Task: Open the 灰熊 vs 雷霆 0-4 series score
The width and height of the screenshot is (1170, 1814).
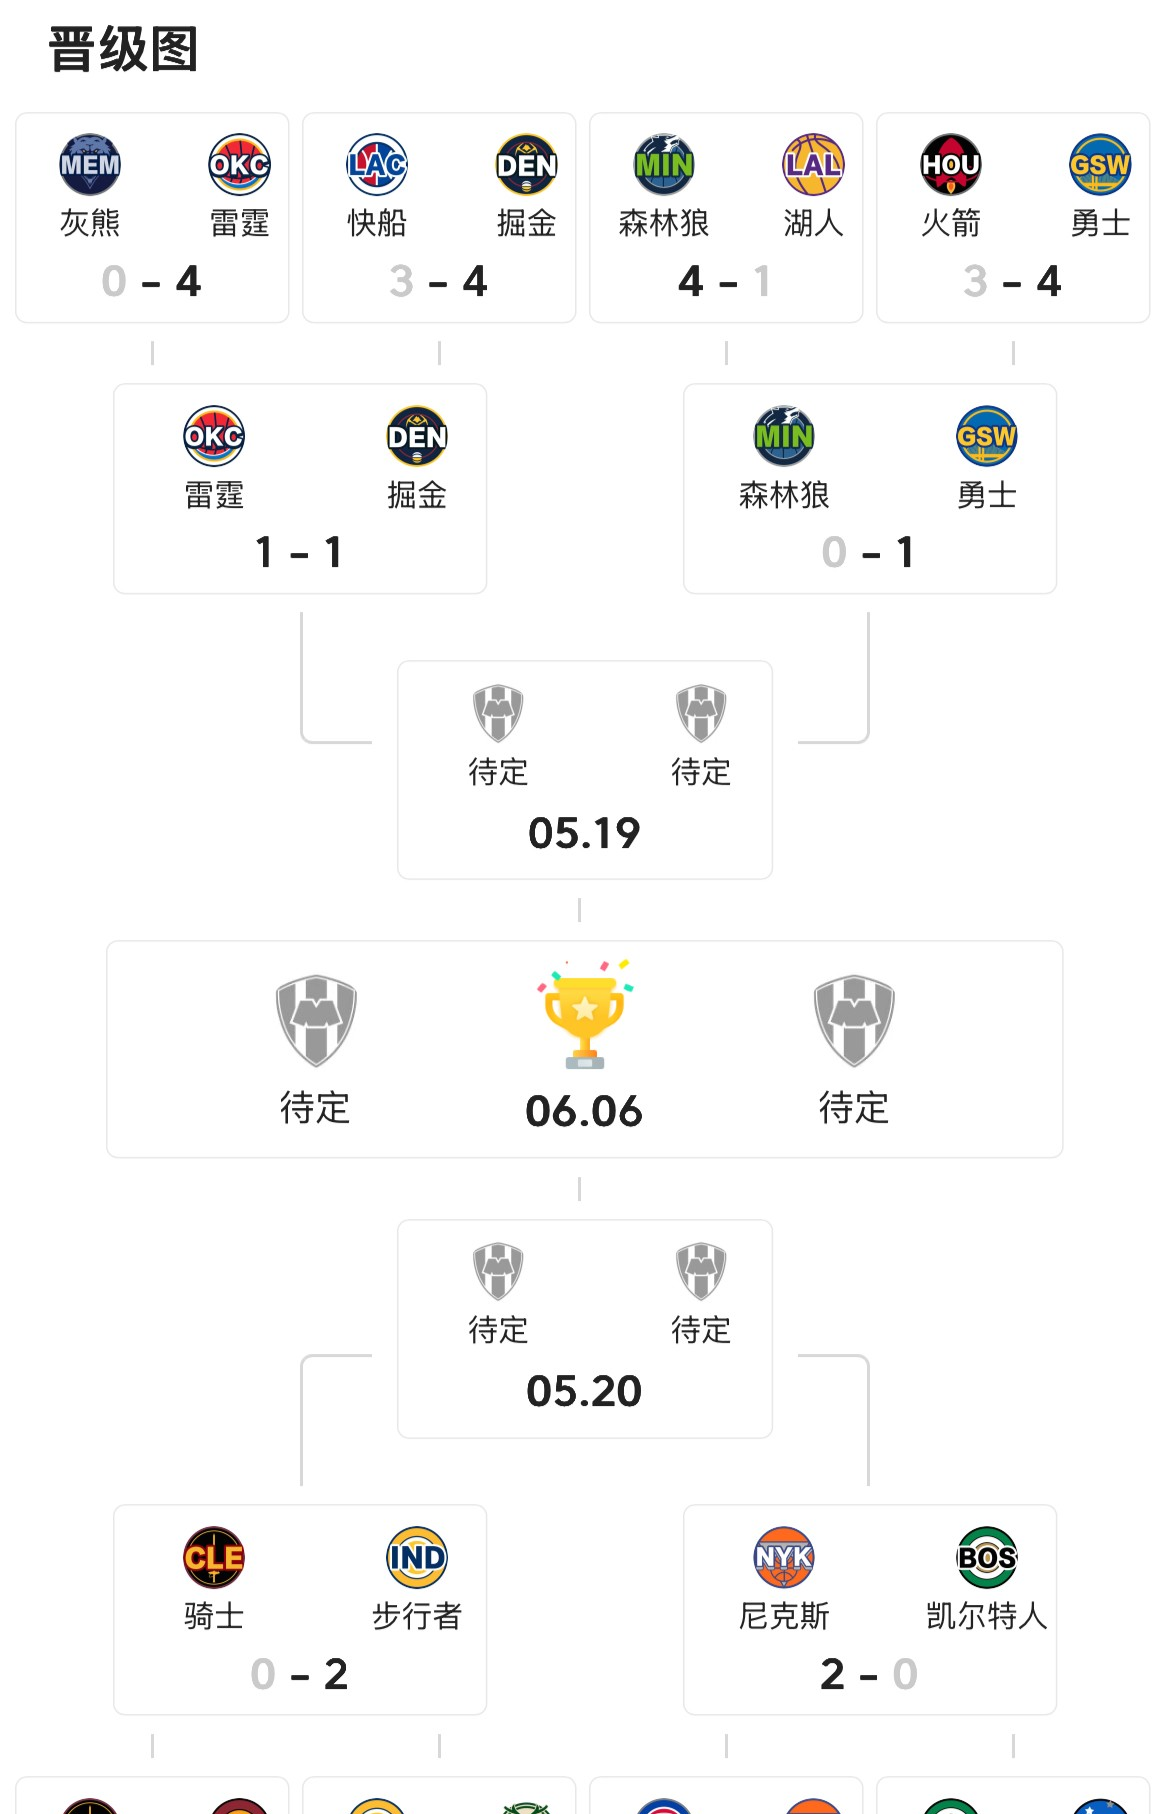Action: 152,282
